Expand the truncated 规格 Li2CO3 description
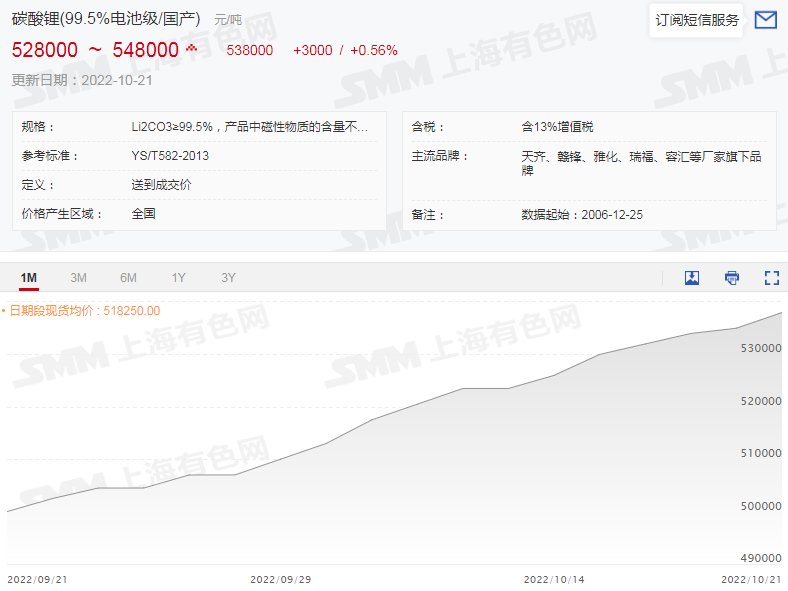The width and height of the screenshot is (788, 591). coord(250,127)
